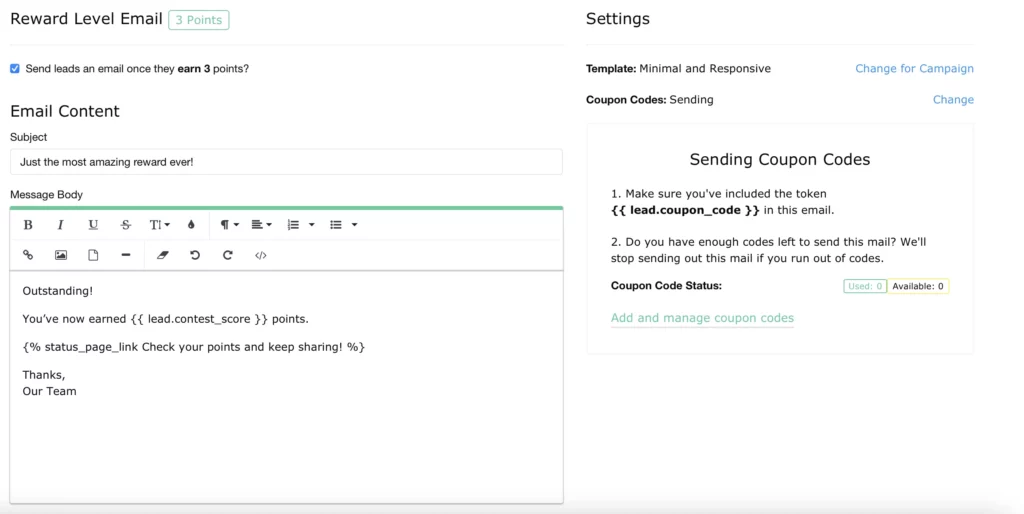This screenshot has height=514, width=1024.
Task: Click the 'Outstanding!' line in message
Action: [x=57, y=291]
